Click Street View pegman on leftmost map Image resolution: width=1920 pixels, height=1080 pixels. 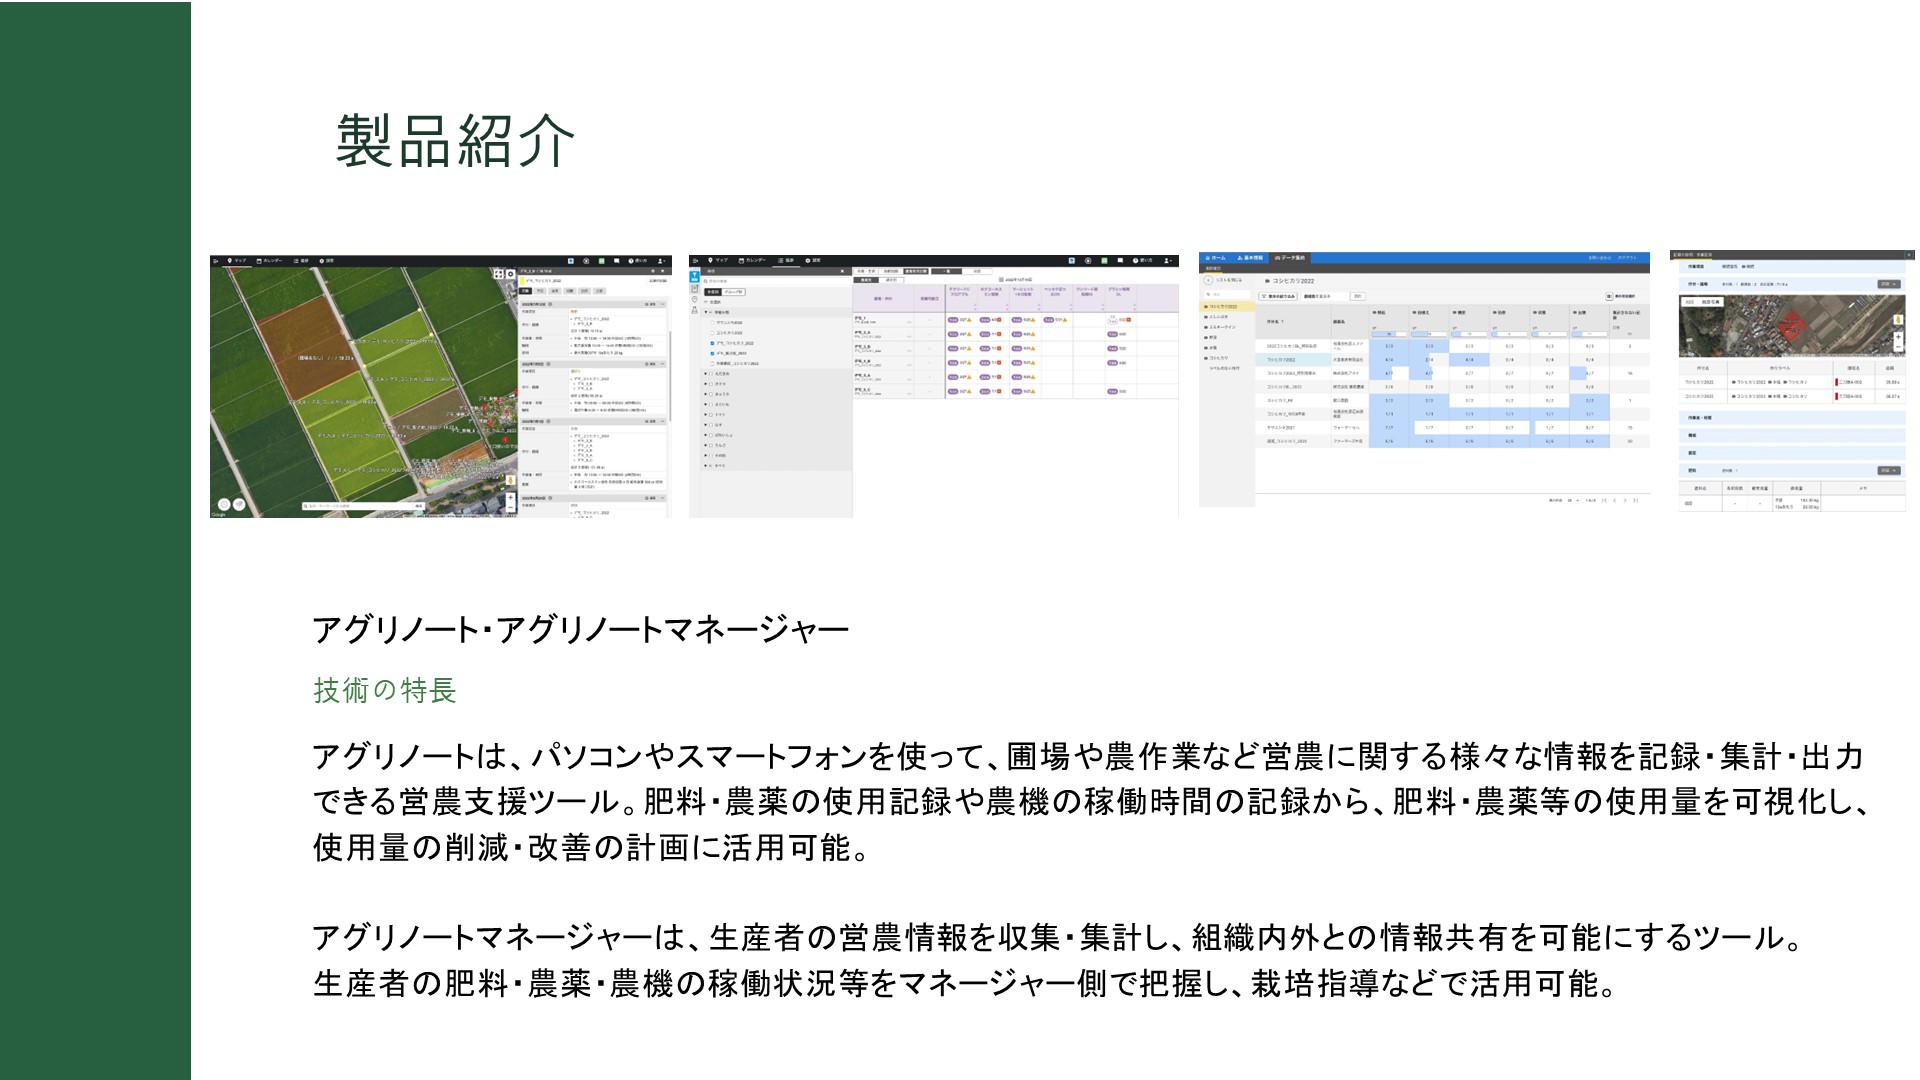point(510,480)
